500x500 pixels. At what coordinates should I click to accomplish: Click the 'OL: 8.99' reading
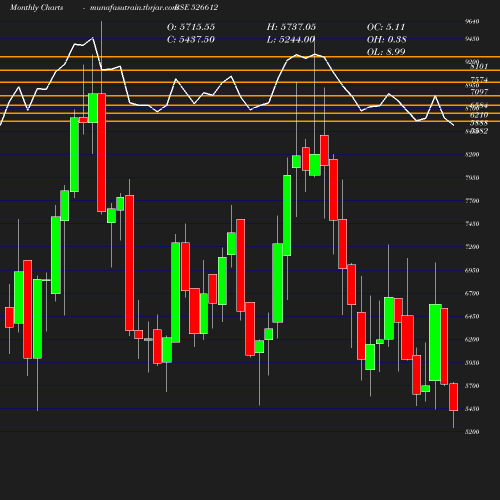(x=386, y=52)
